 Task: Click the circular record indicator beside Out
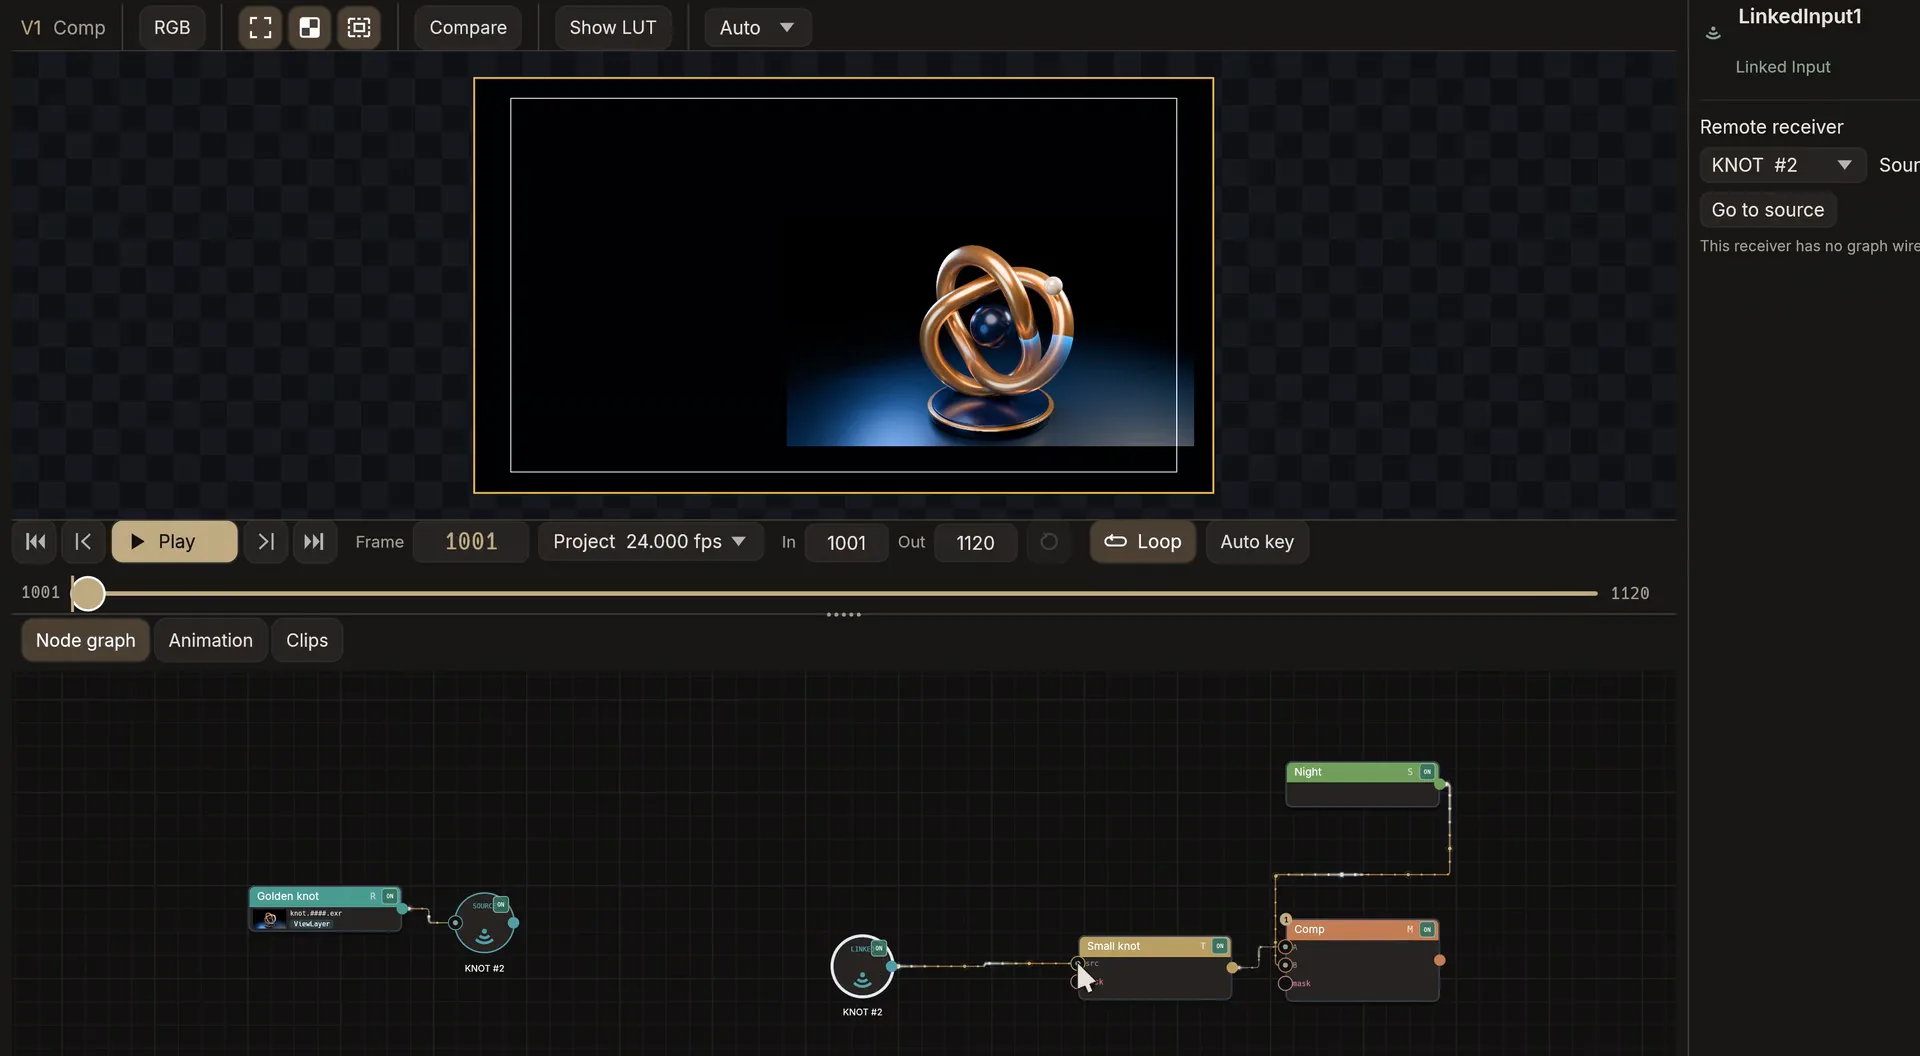pyautogui.click(x=1049, y=541)
